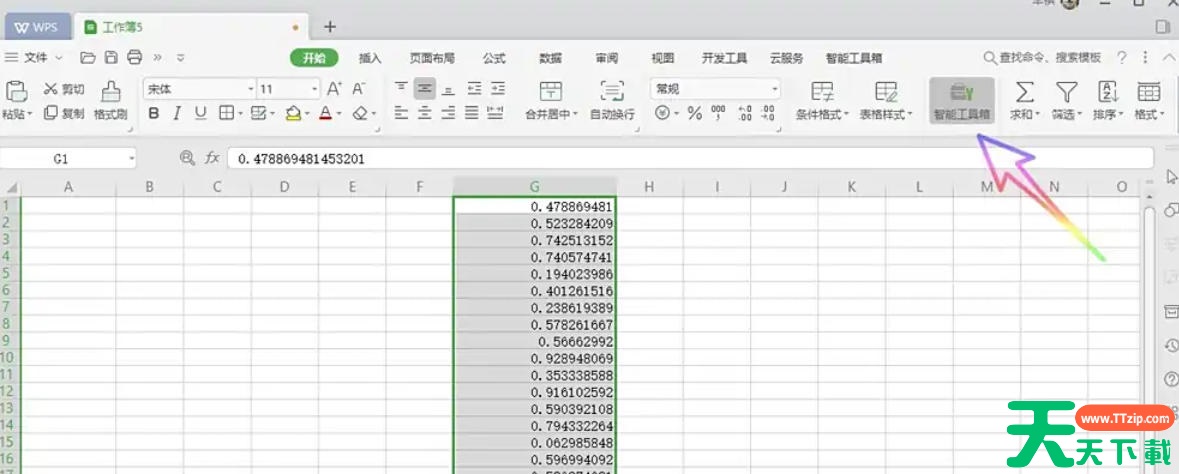Apply the red font color A
Image resolution: width=1179 pixels, height=474 pixels.
pos(325,113)
